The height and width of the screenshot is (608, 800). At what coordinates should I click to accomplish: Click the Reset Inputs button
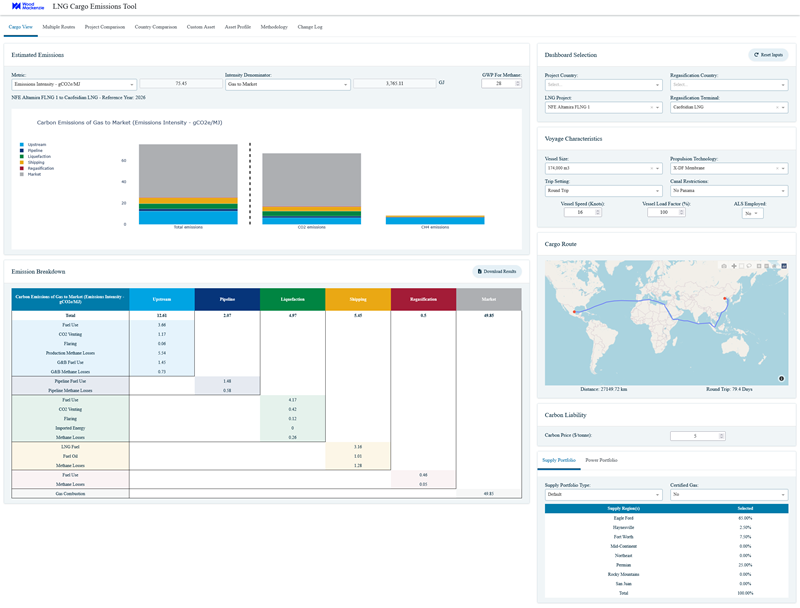[x=768, y=54]
